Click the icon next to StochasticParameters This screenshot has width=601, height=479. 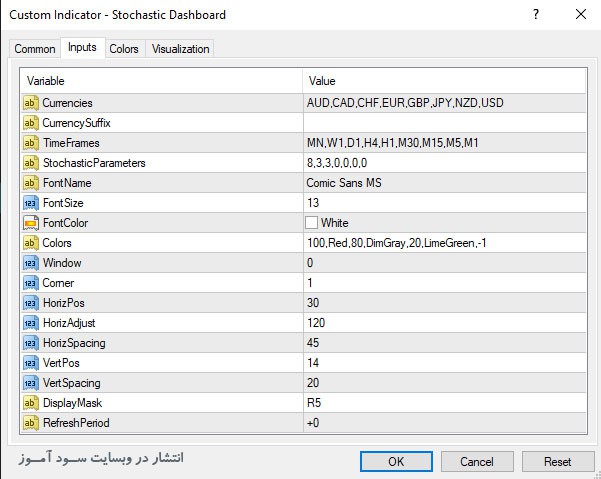coord(30,163)
